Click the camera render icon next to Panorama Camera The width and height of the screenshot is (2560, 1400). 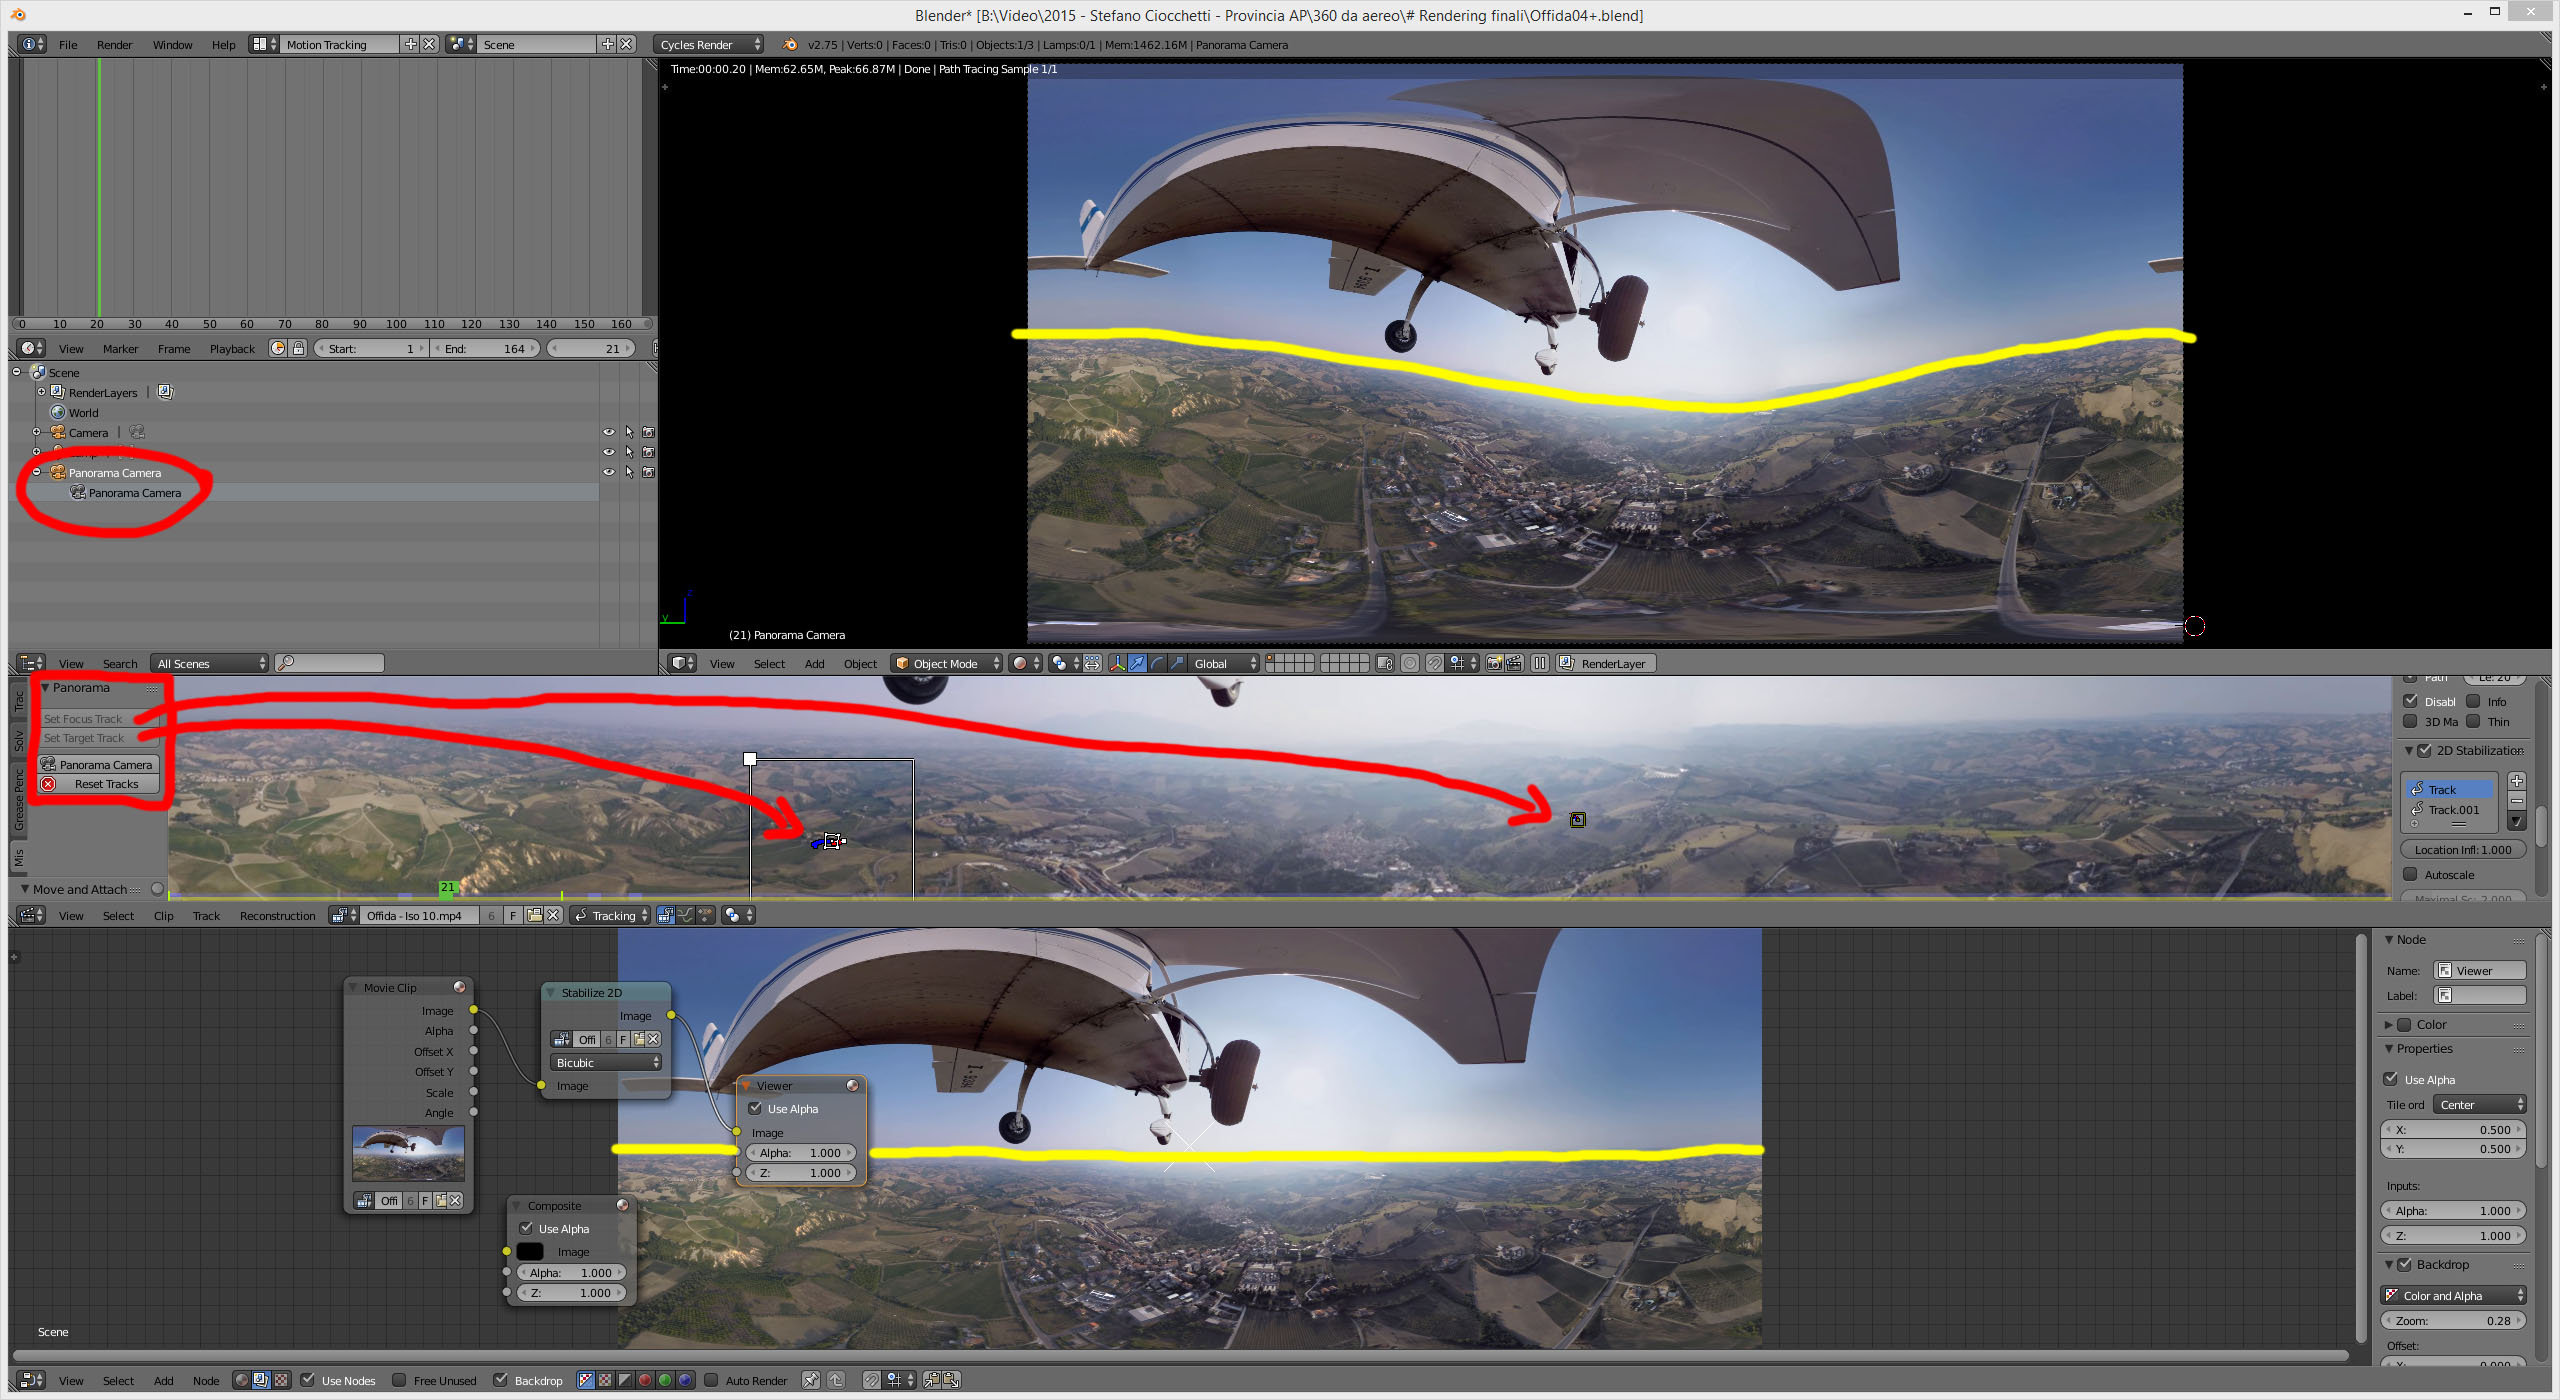click(x=649, y=472)
